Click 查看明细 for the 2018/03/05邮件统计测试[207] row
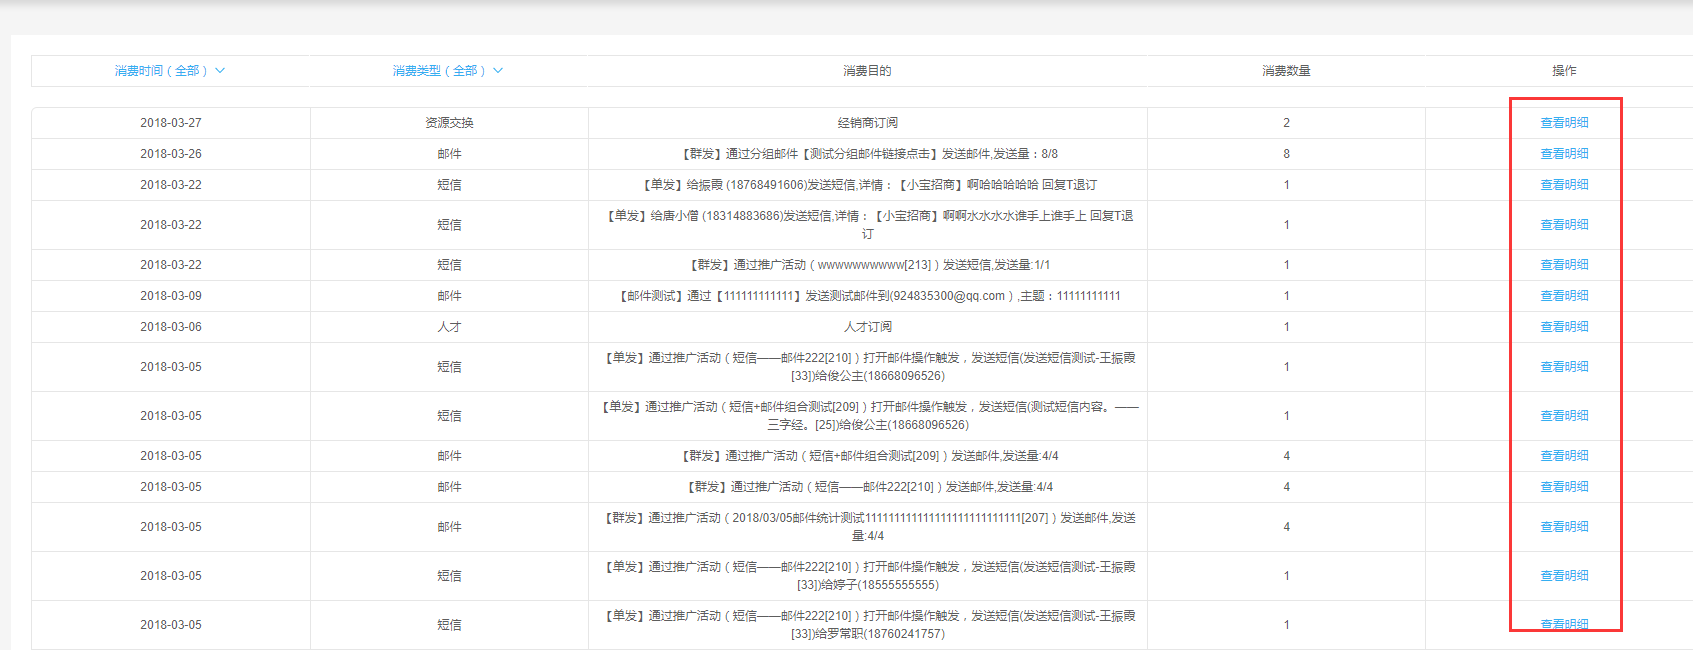The width and height of the screenshot is (1693, 650). click(x=1564, y=527)
